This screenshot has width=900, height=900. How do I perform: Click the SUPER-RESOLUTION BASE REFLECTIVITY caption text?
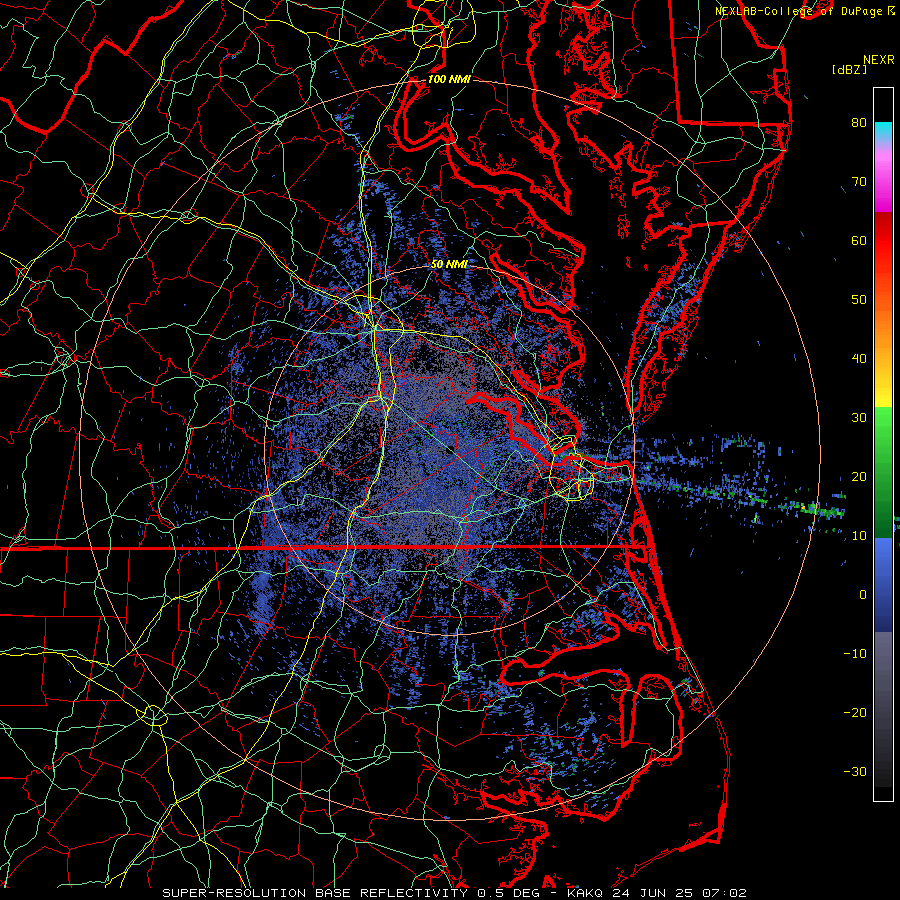[315, 893]
